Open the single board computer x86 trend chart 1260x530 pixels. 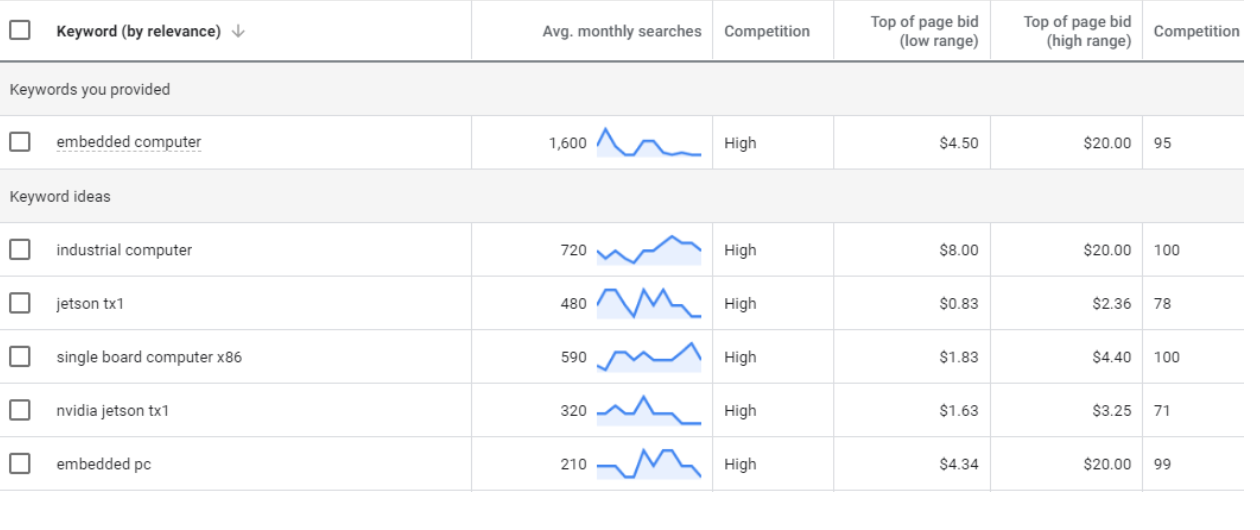(649, 357)
